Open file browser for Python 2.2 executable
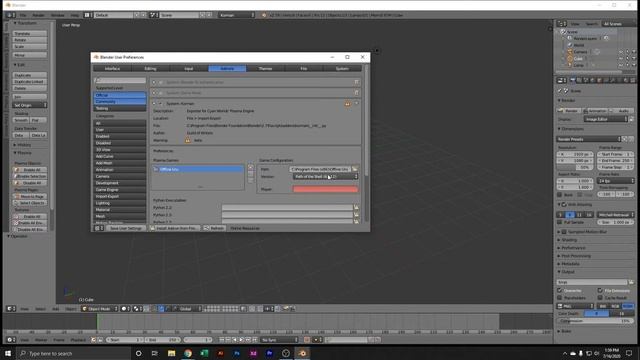 coord(356,207)
